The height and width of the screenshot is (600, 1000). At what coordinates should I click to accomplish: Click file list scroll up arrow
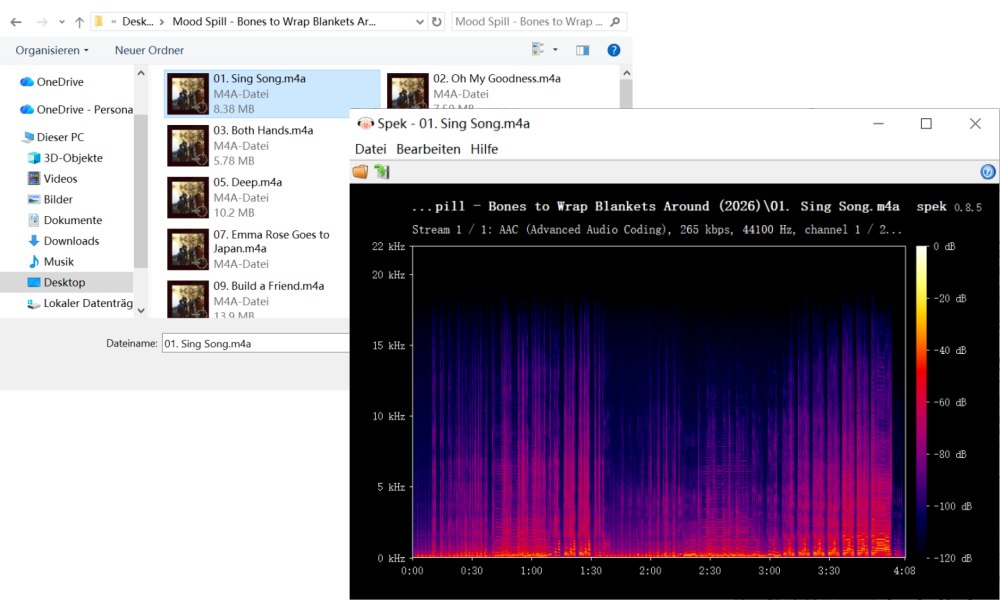pos(626,73)
